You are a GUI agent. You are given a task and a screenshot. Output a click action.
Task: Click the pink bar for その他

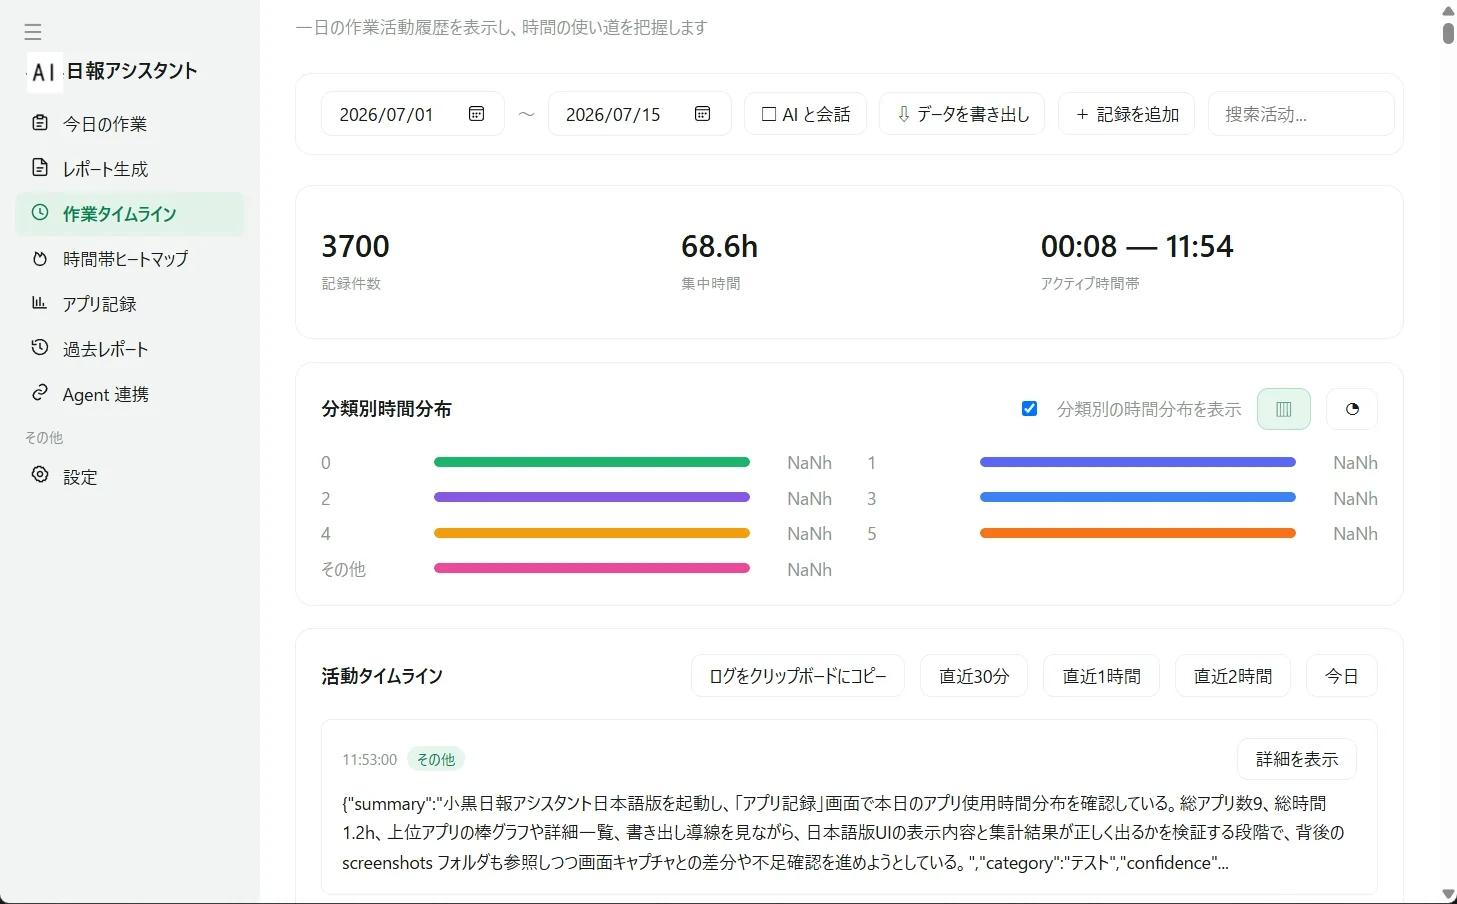[592, 568]
